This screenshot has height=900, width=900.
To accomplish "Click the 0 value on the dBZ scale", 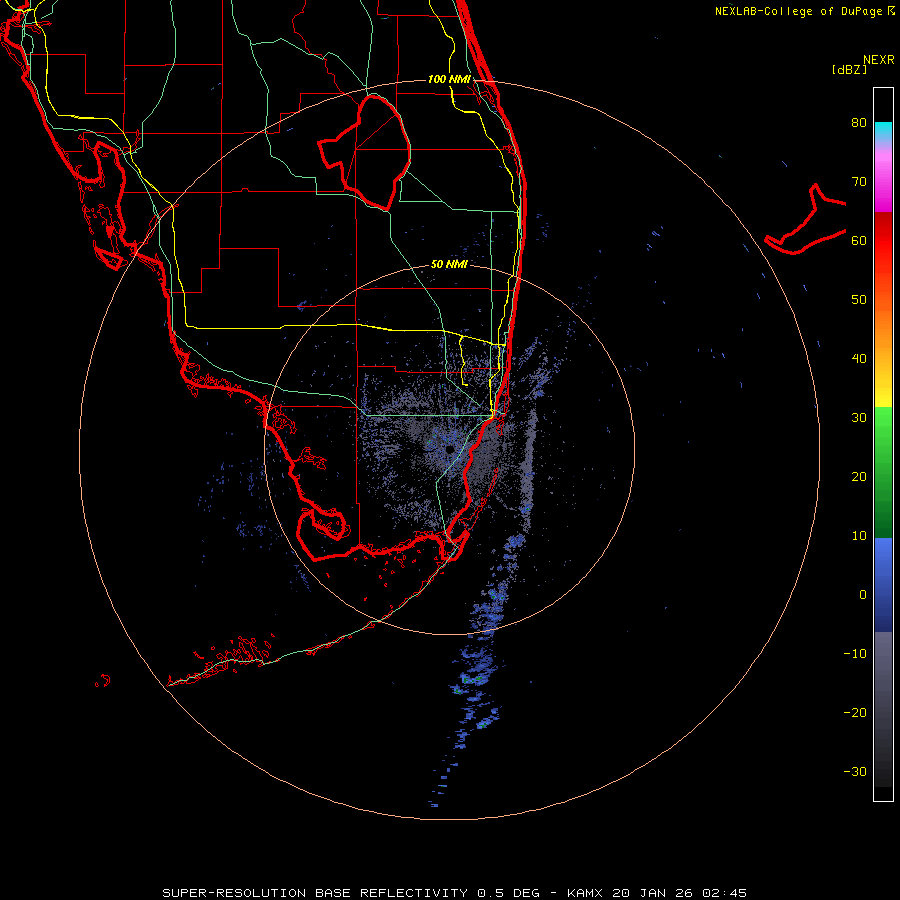I will 863,595.
